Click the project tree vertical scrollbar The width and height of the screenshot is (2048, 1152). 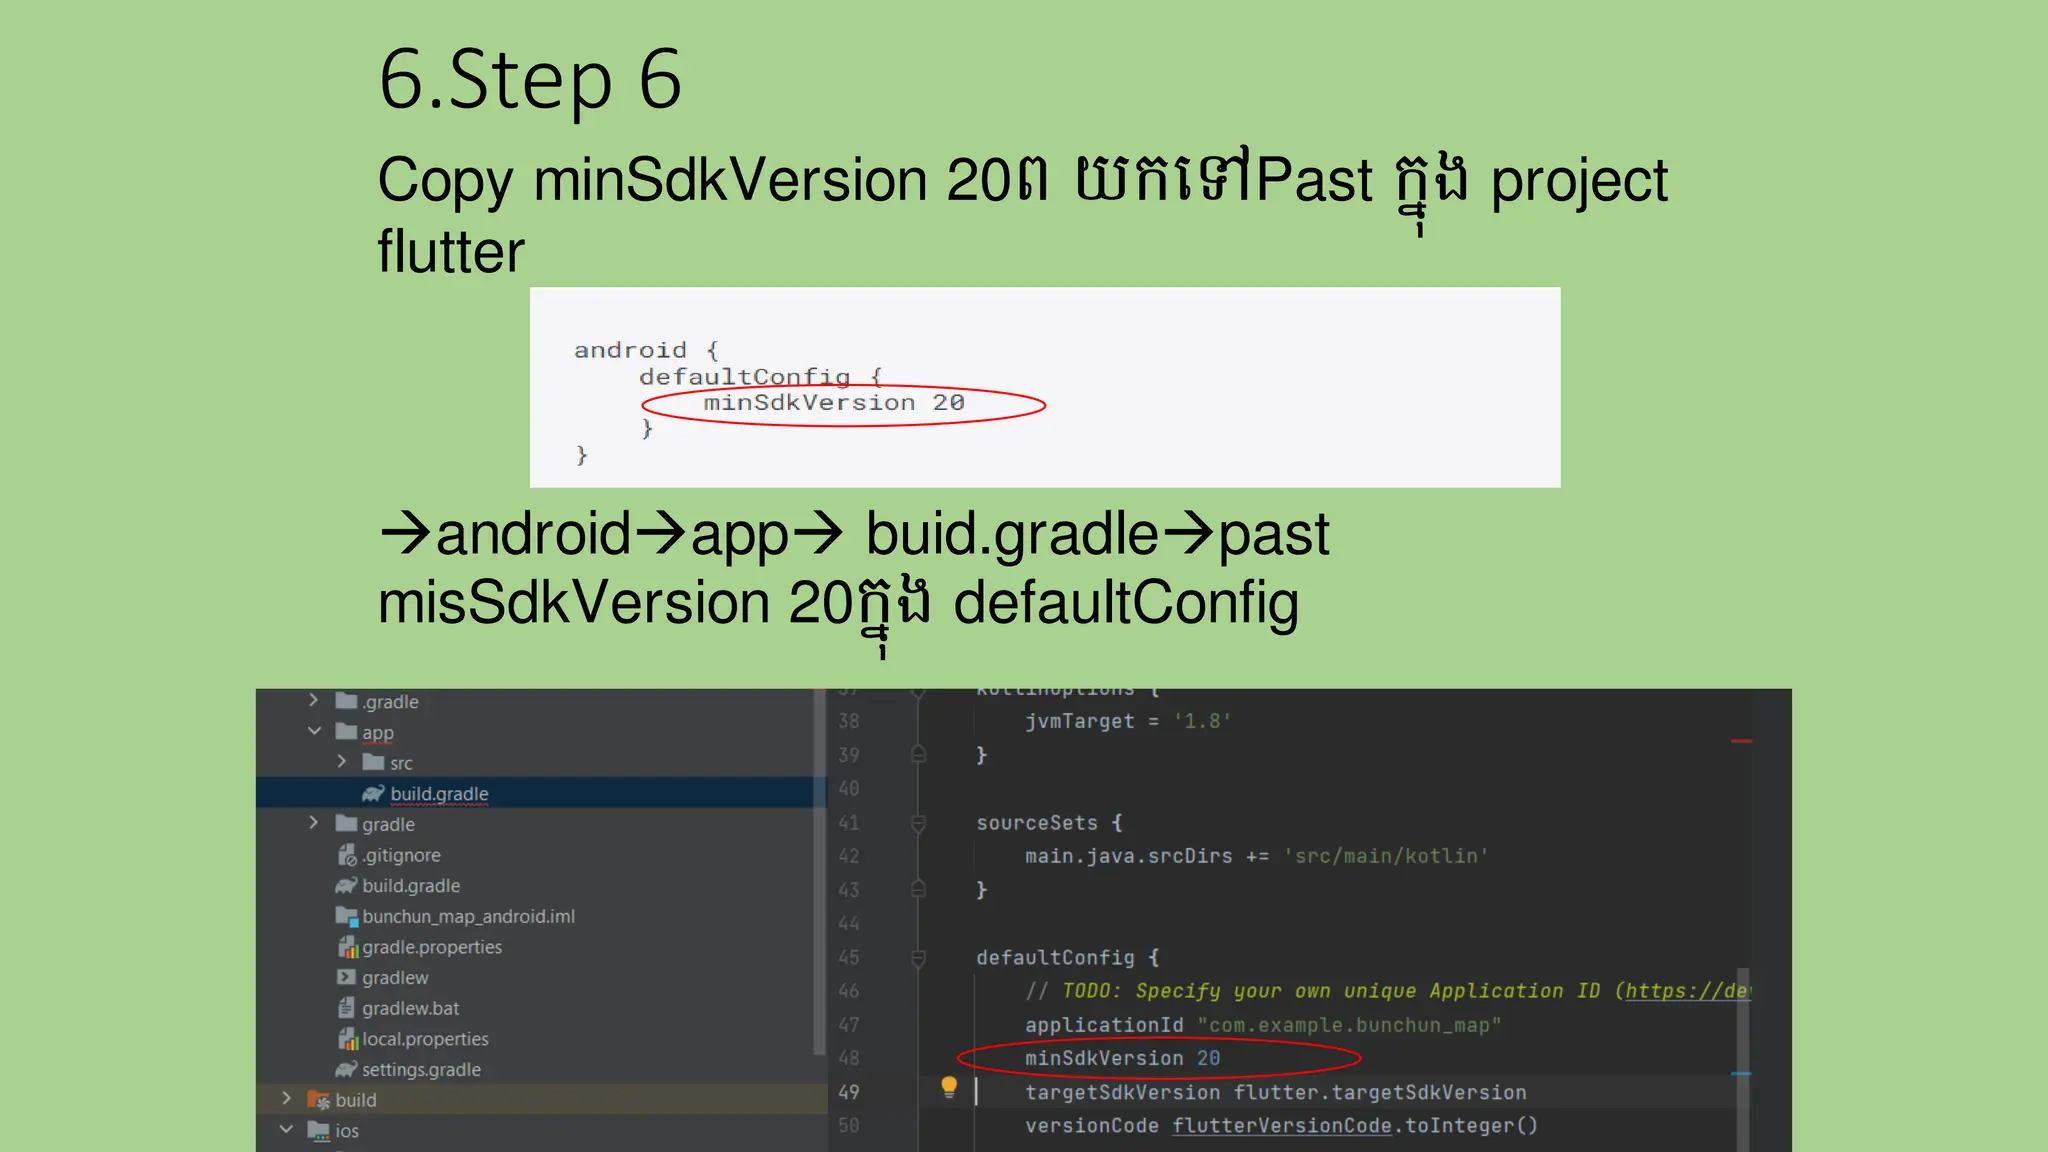pos(820,874)
